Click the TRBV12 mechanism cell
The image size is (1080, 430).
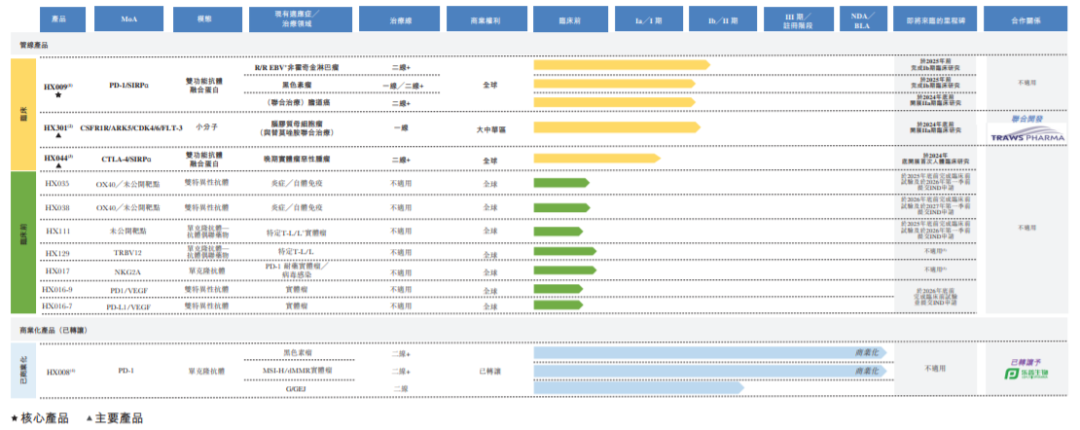click(126, 253)
